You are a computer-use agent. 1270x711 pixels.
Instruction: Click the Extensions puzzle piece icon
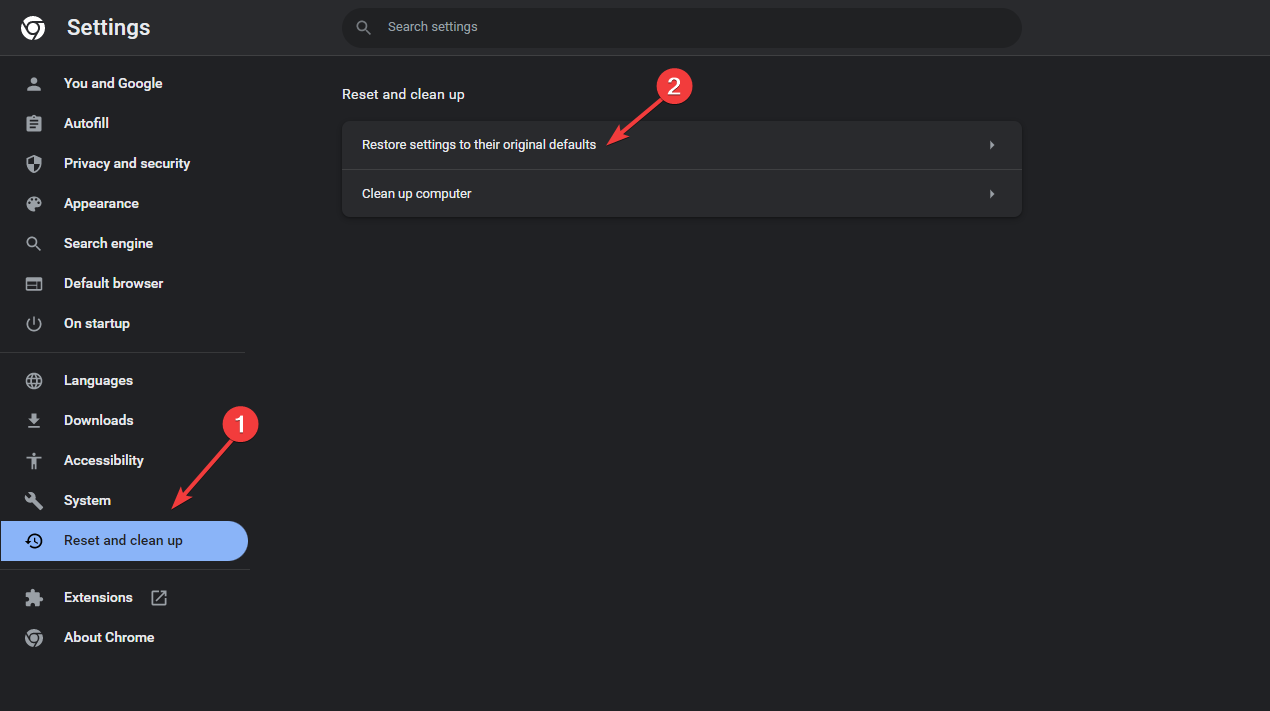pyautogui.click(x=34, y=597)
